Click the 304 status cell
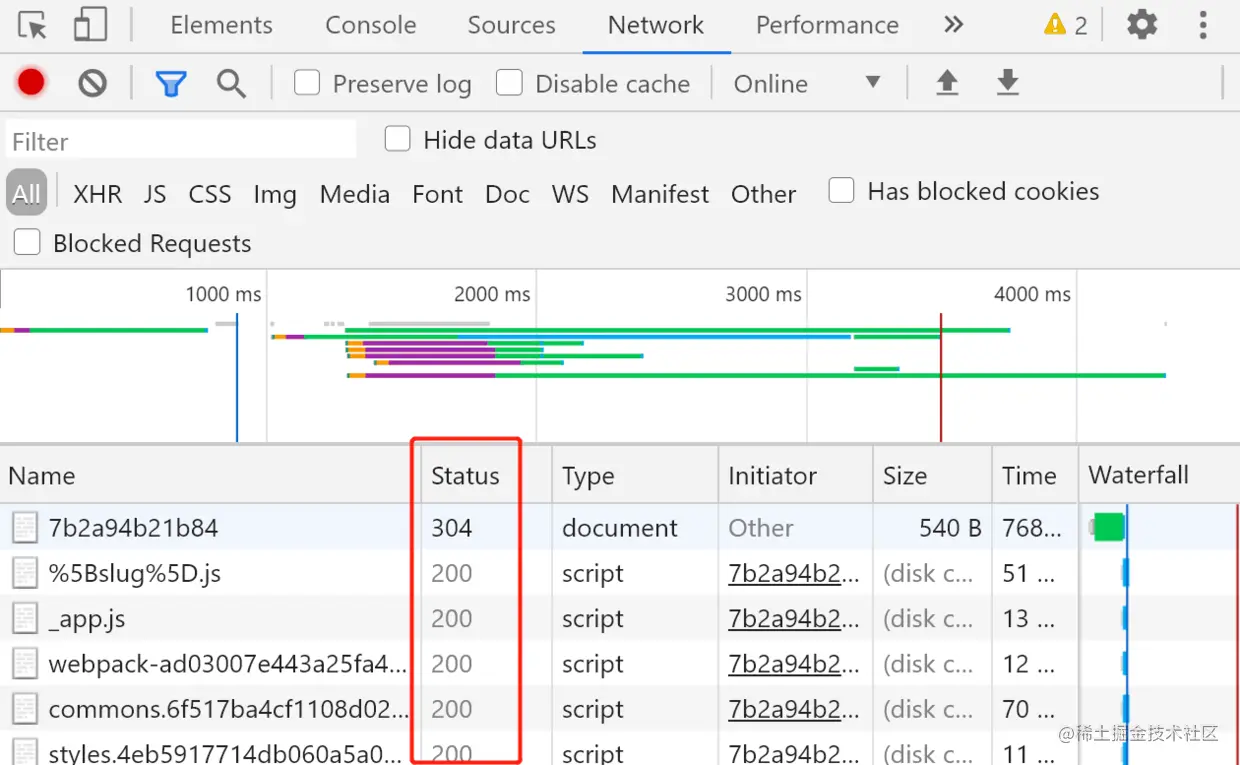1240x765 pixels. coord(452,528)
